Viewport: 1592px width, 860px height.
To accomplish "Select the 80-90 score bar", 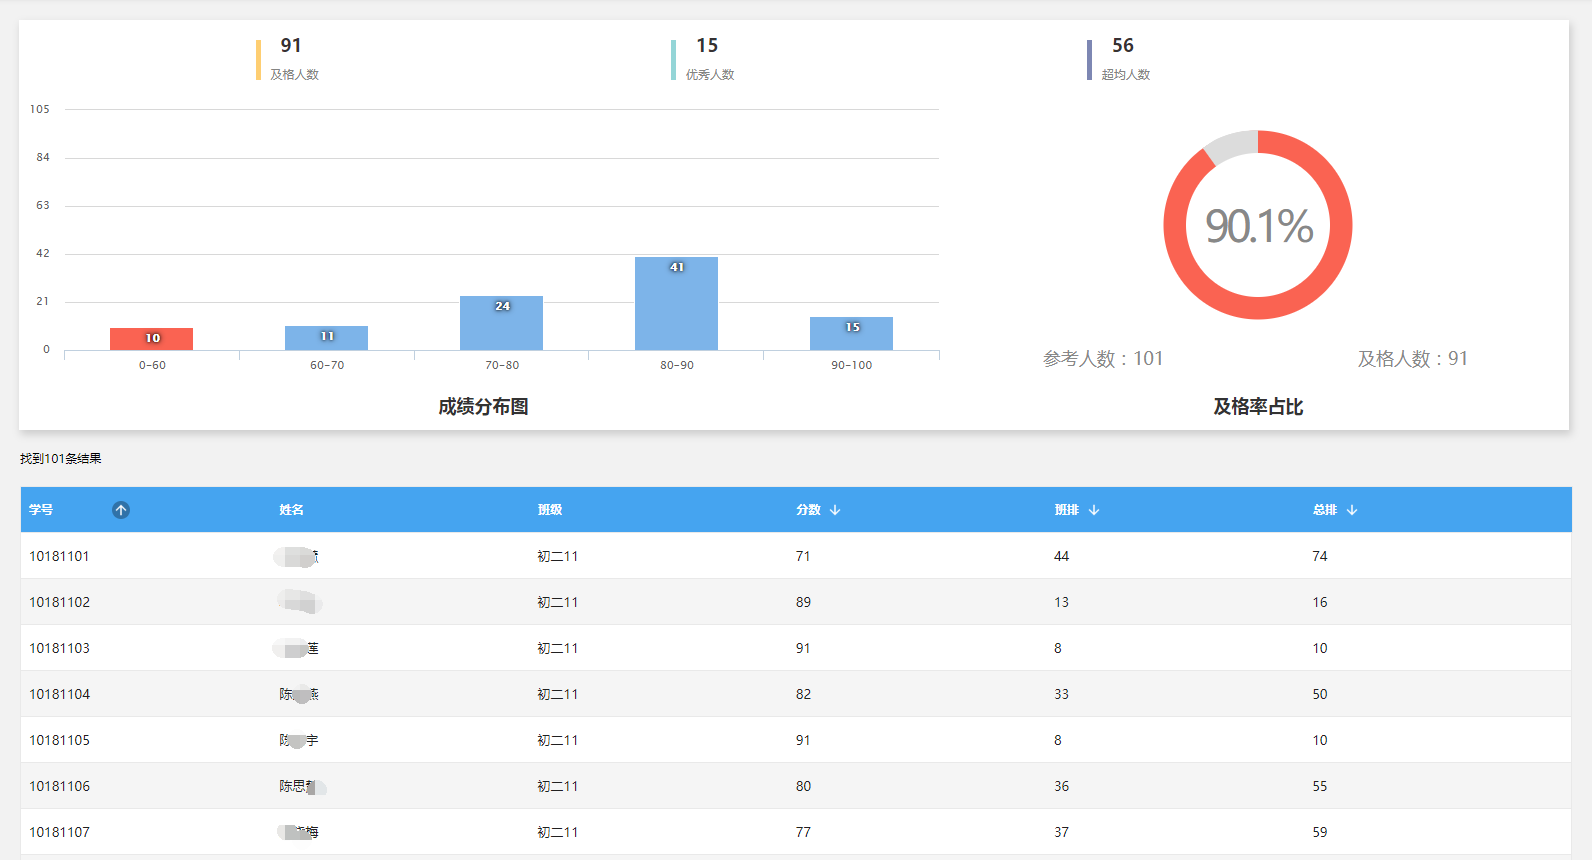I will (x=676, y=304).
